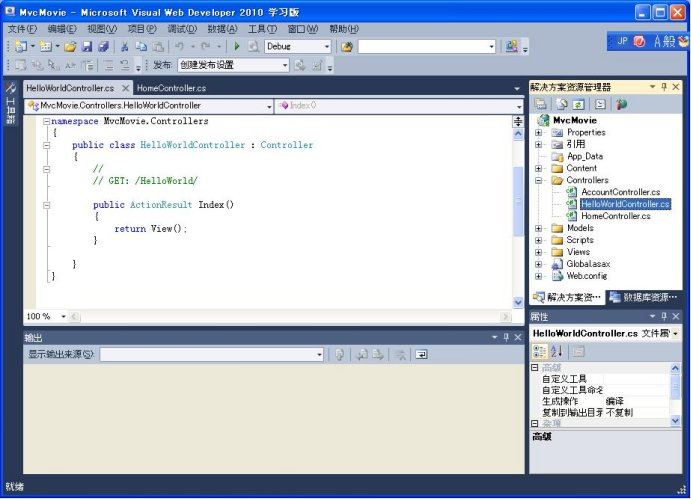Open the 文件(F) menu

click(22, 29)
